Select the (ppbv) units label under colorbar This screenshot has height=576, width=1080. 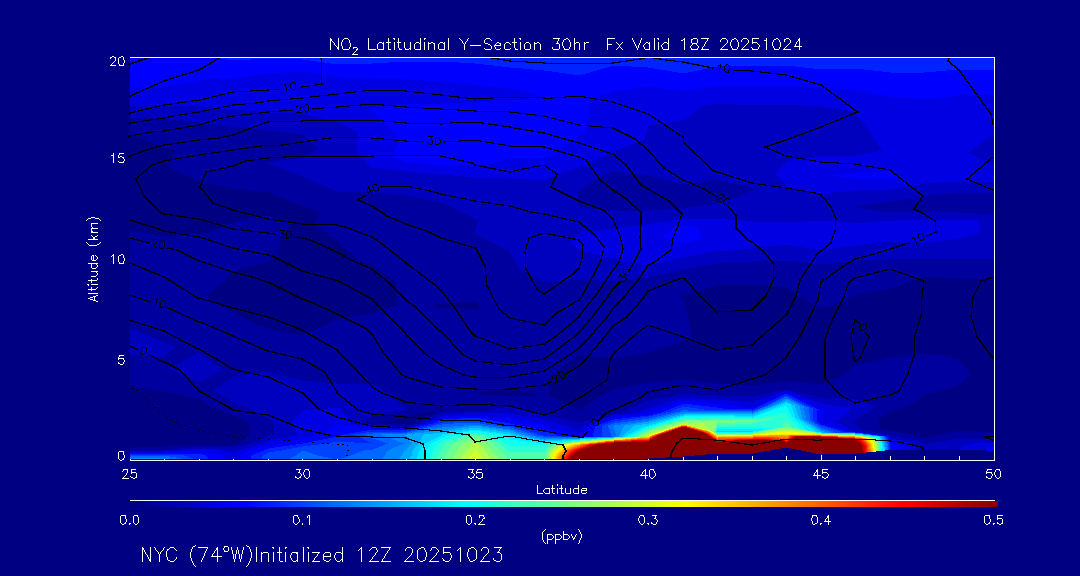tap(561, 536)
